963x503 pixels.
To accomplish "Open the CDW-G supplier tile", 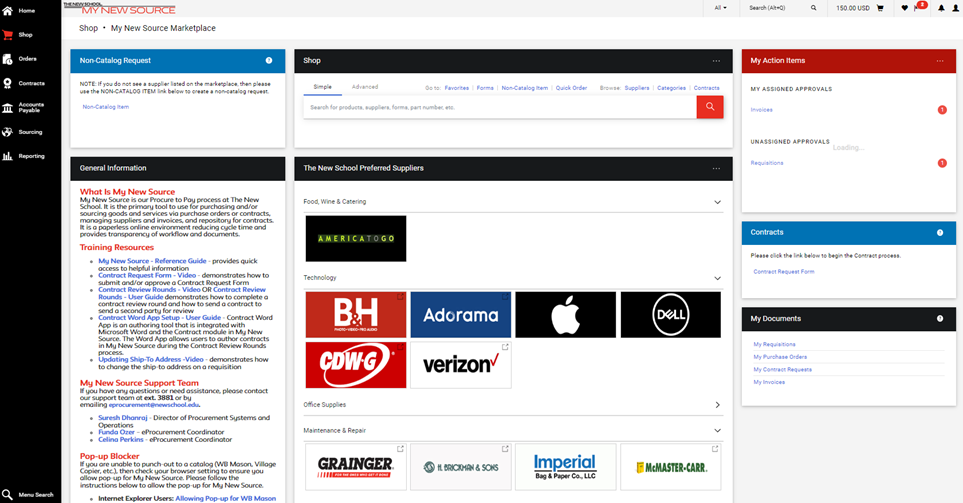I will click(356, 365).
